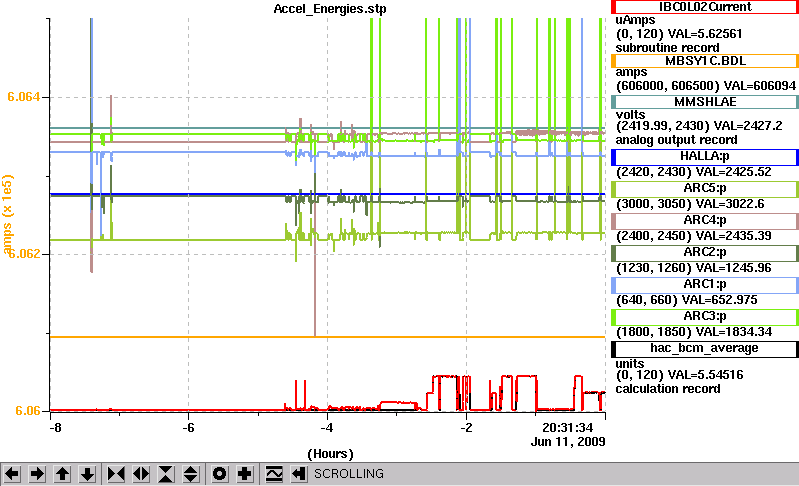The height and width of the screenshot is (486, 799).
Task: Click the plus toolbar icon
Action: click(245, 474)
